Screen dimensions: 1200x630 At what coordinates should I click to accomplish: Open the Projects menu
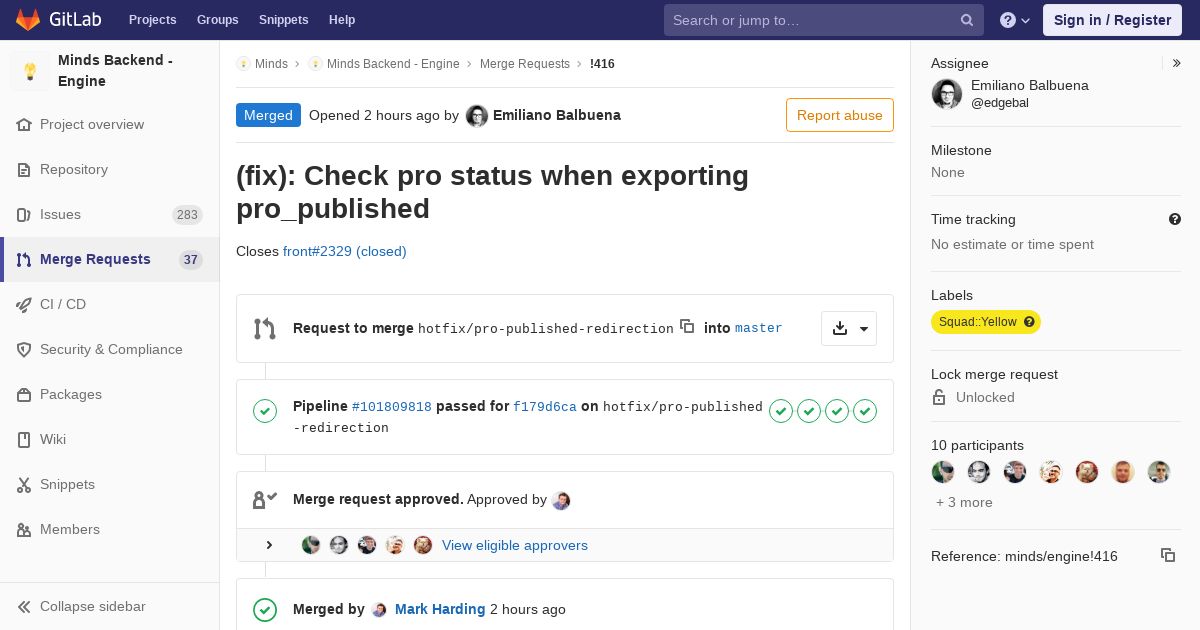click(152, 20)
